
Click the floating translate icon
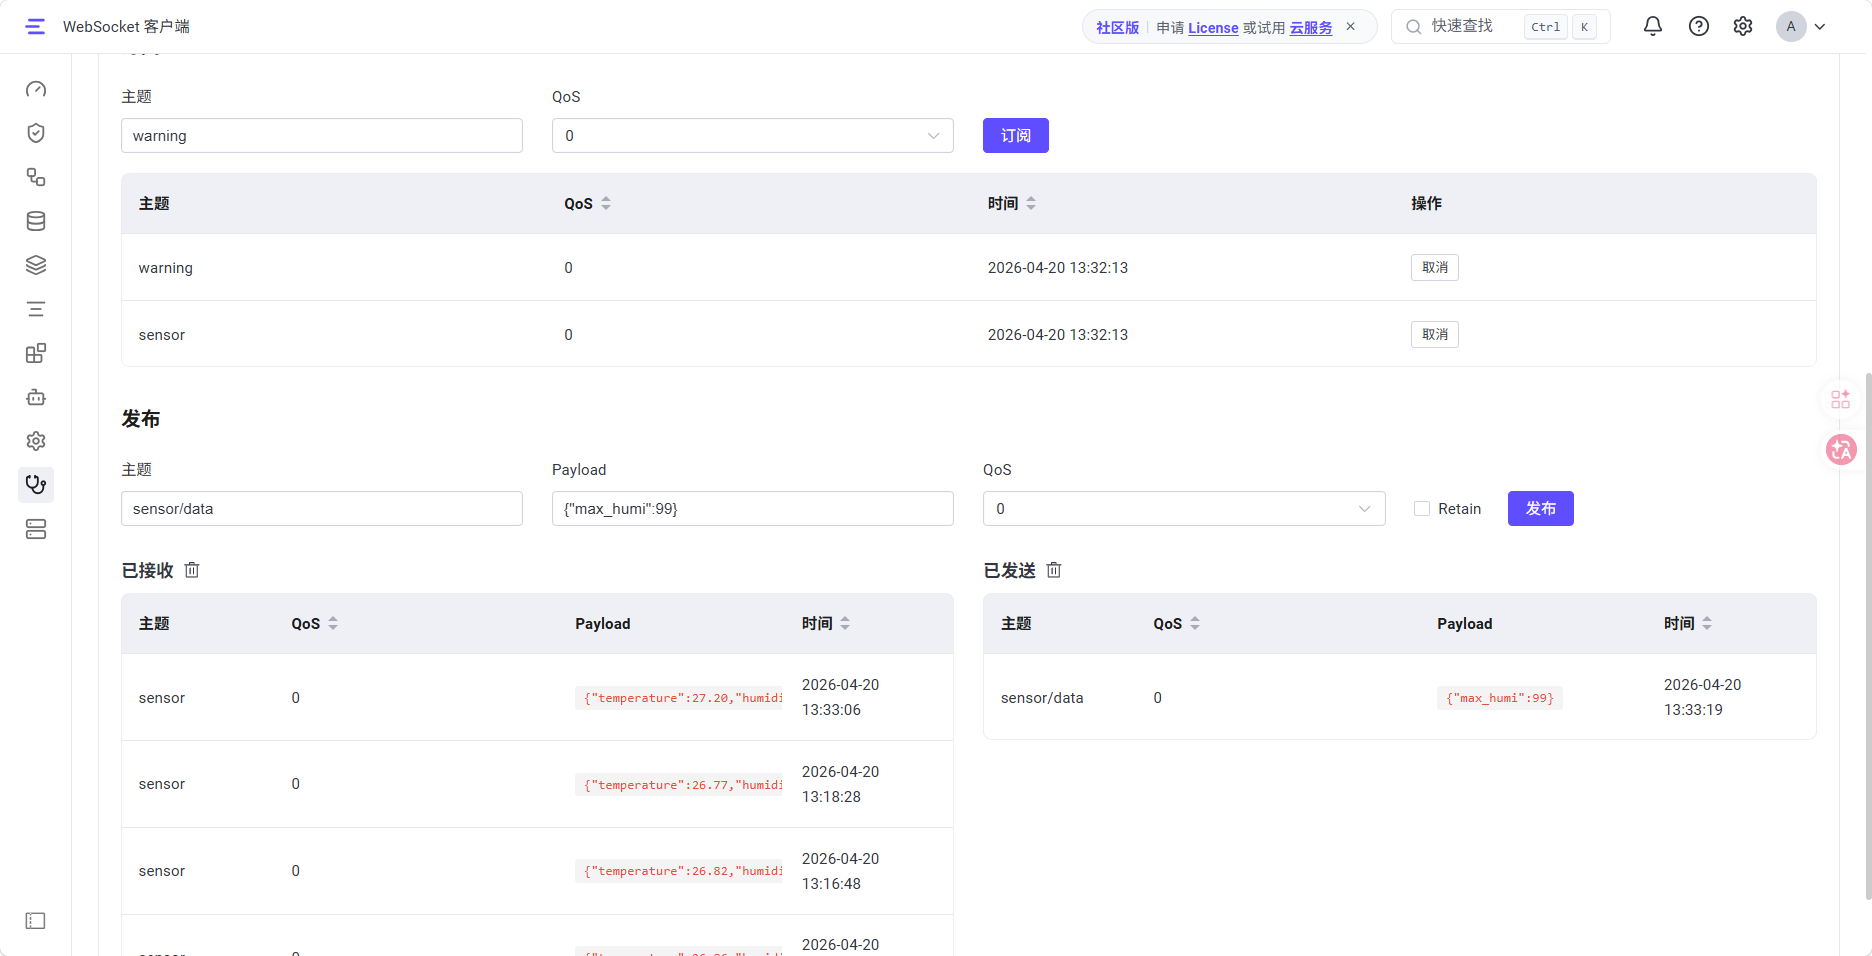click(1841, 450)
